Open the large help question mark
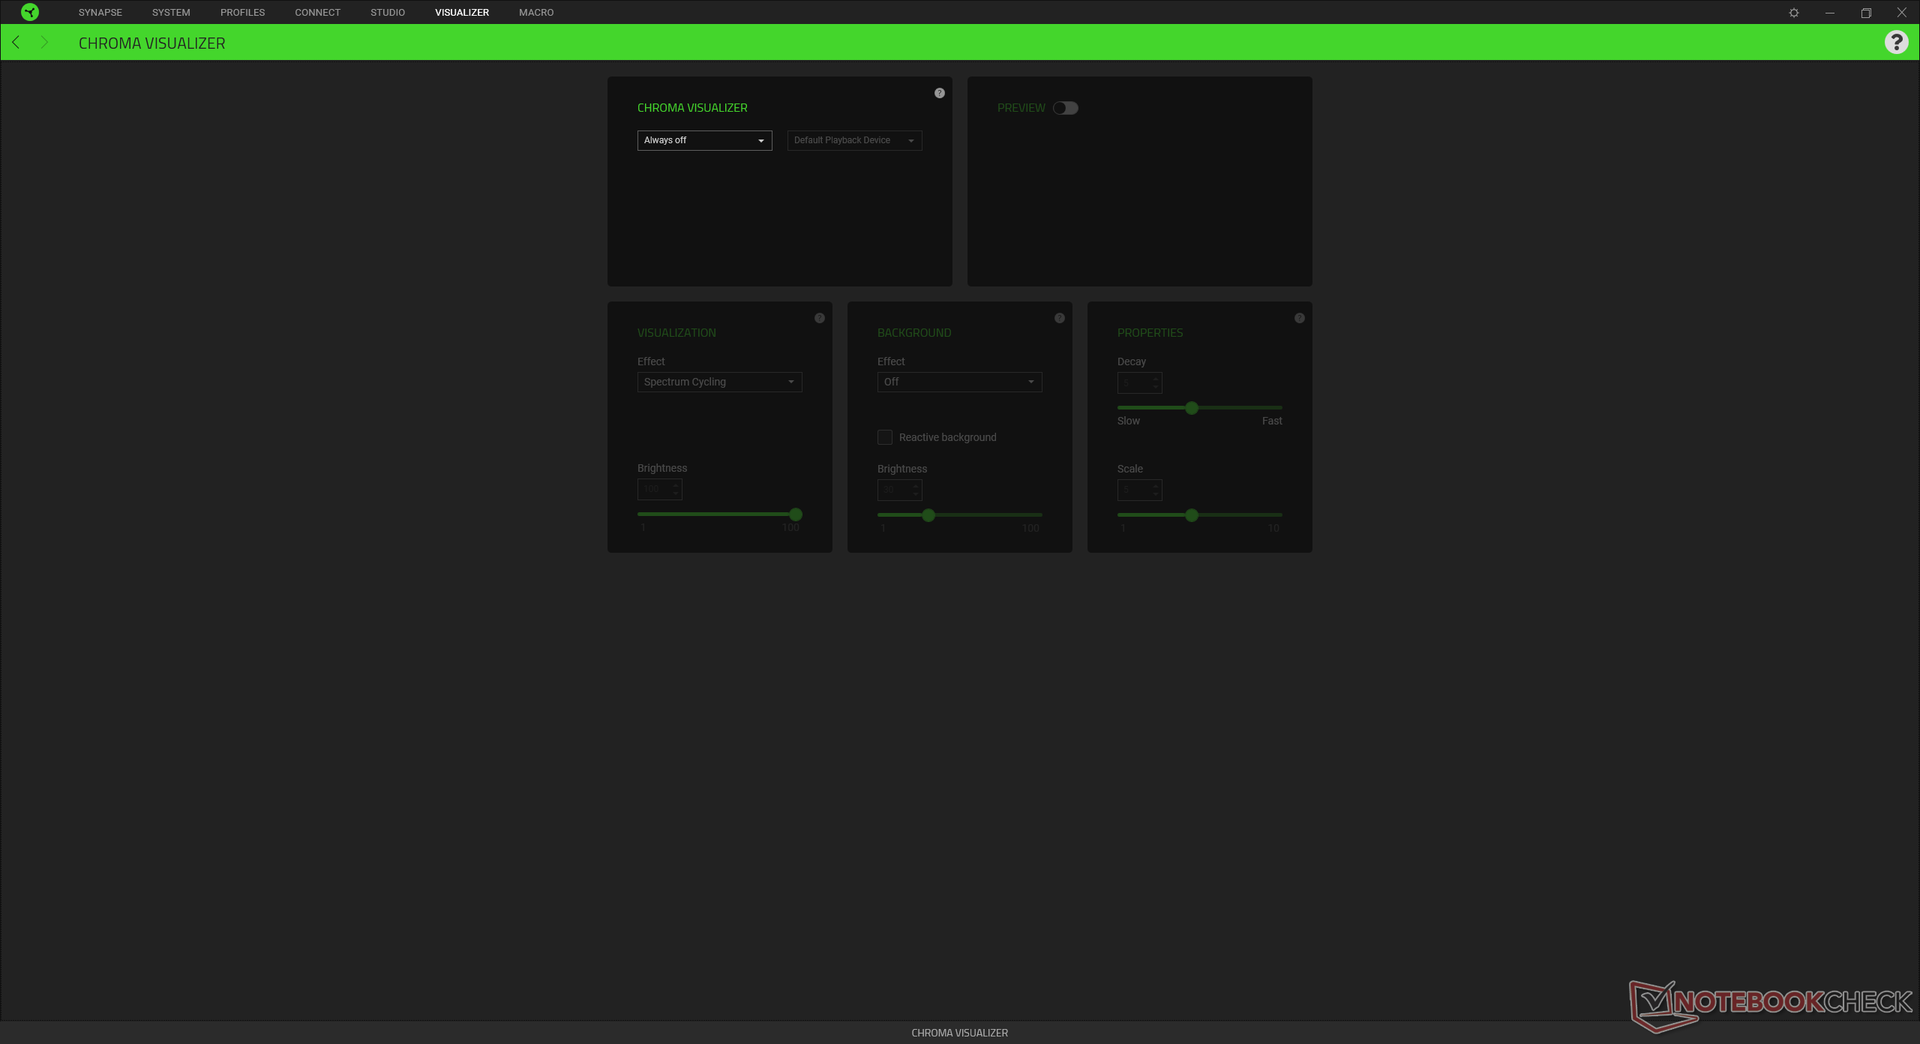1920x1044 pixels. point(1896,42)
